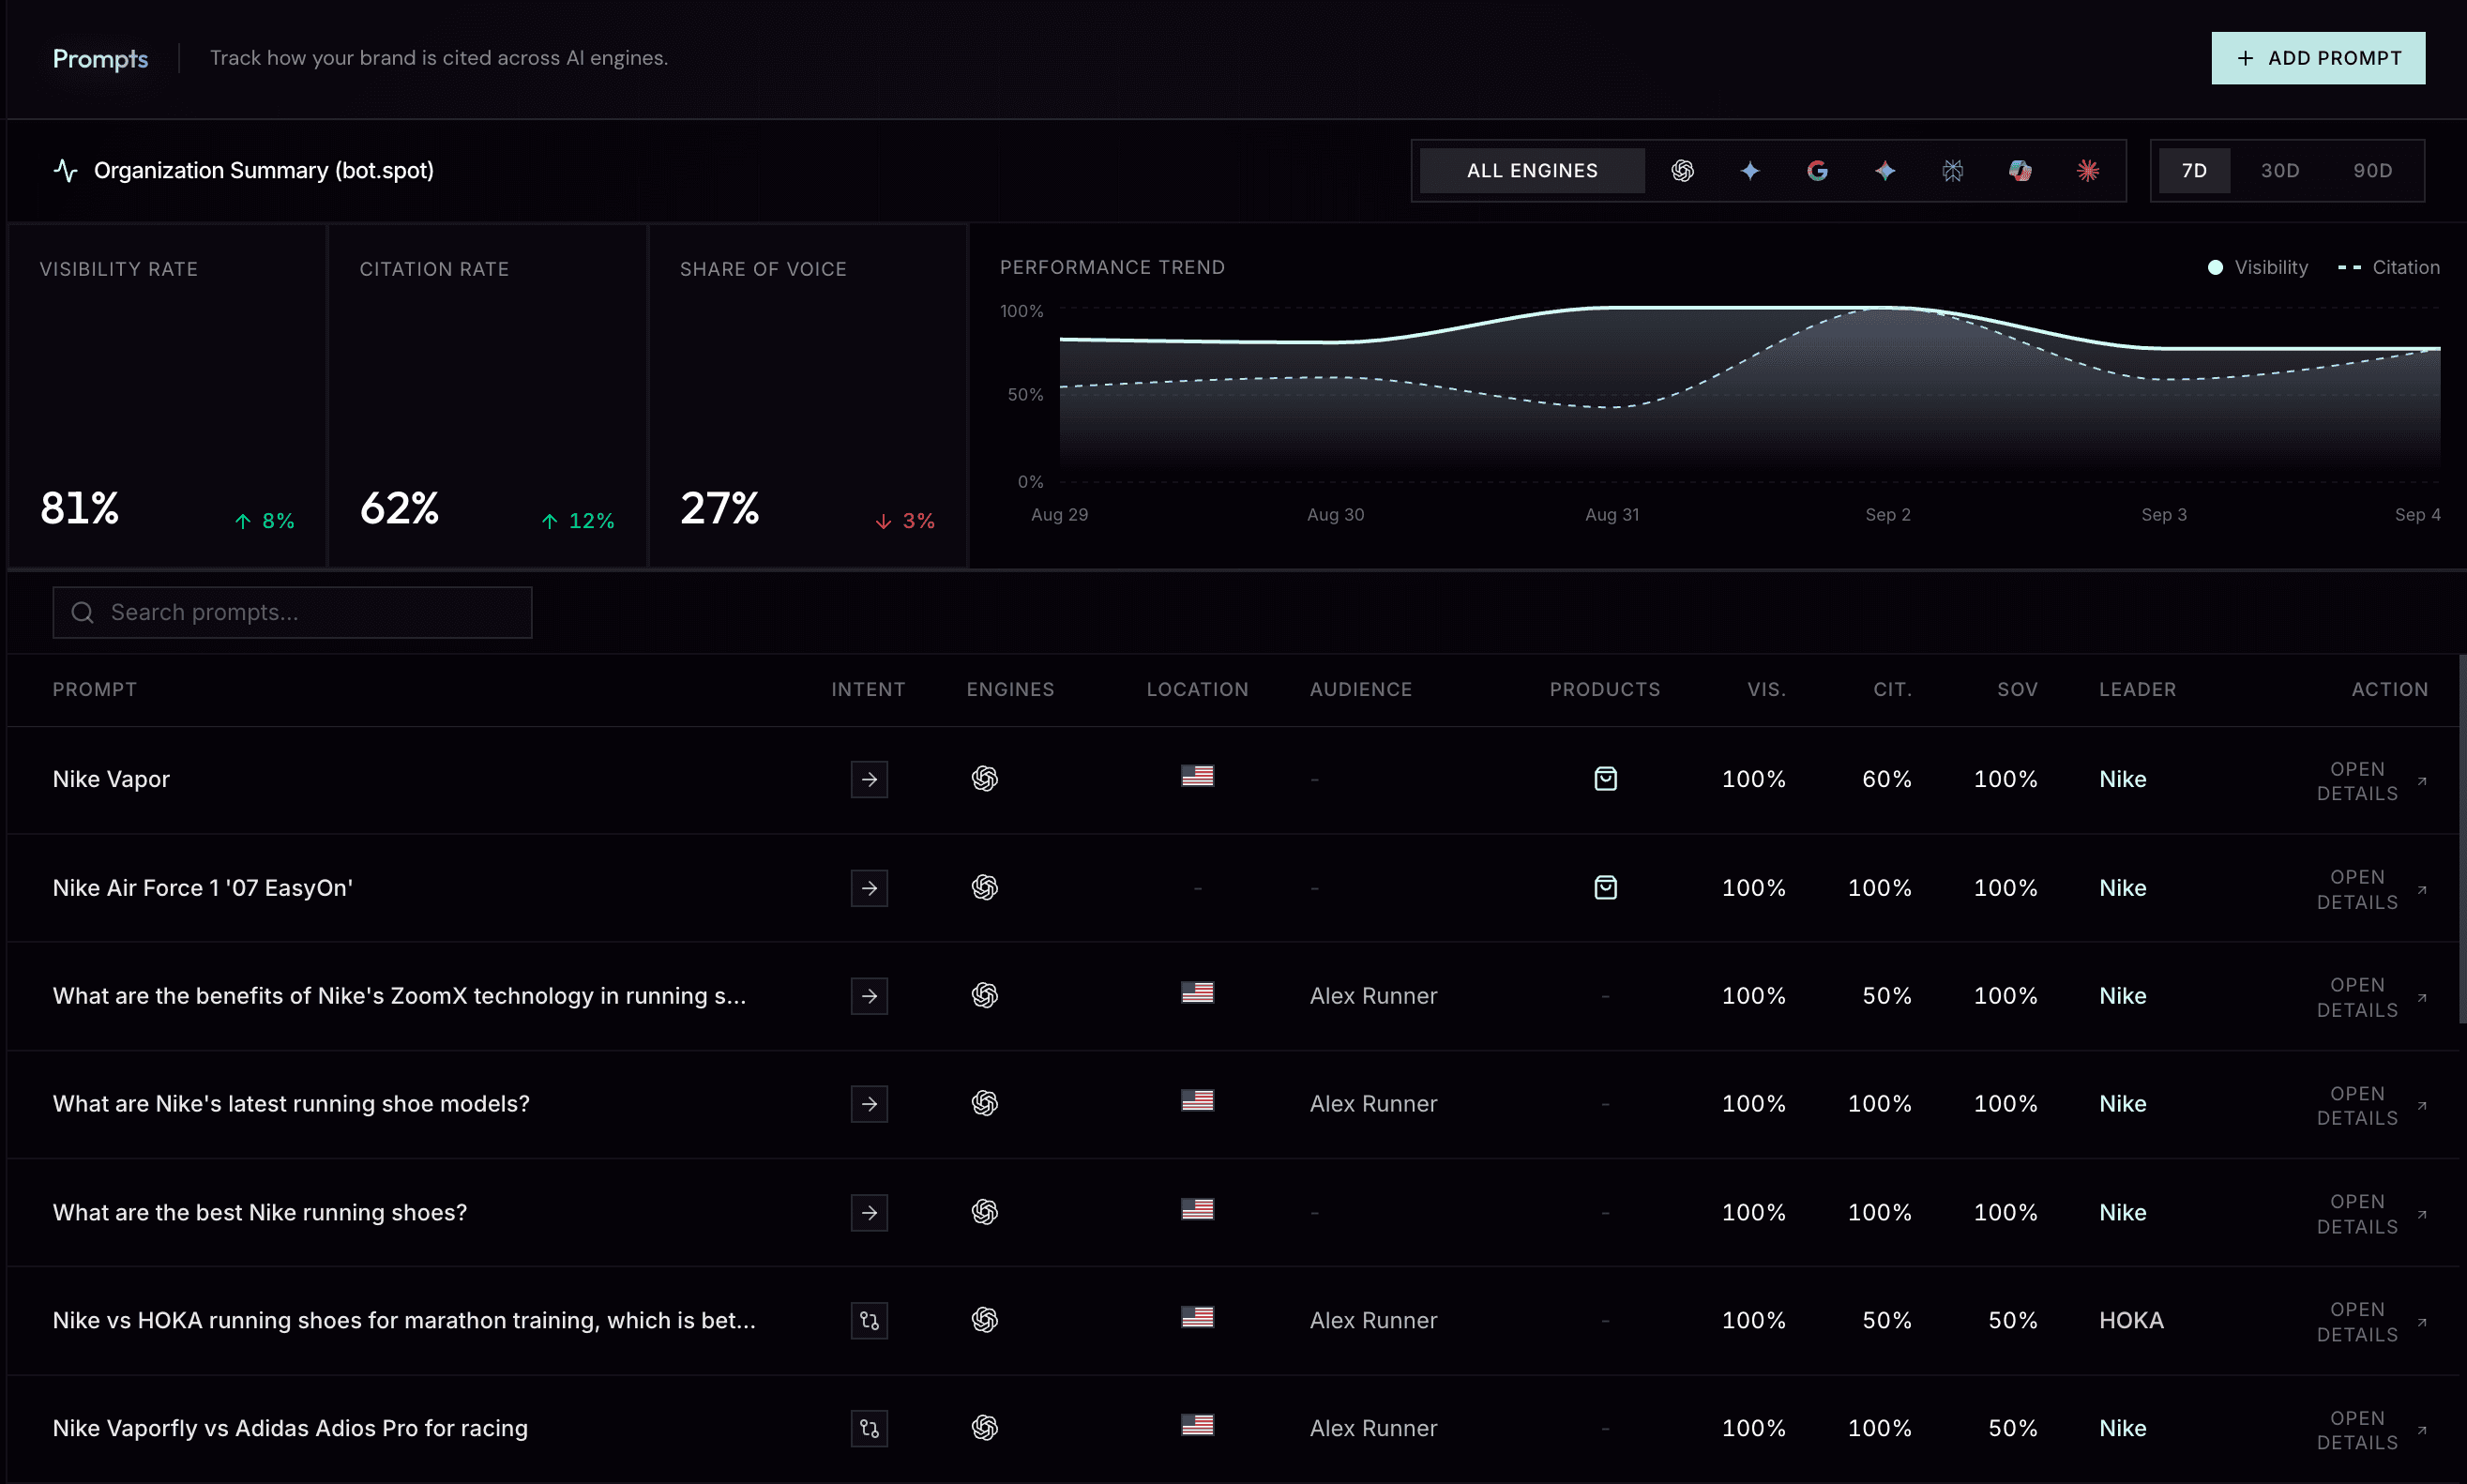Viewport: 2467px width, 1484px height.
Task: Click the intent arrow in the ZoomX technology row
Action: pyautogui.click(x=869, y=996)
